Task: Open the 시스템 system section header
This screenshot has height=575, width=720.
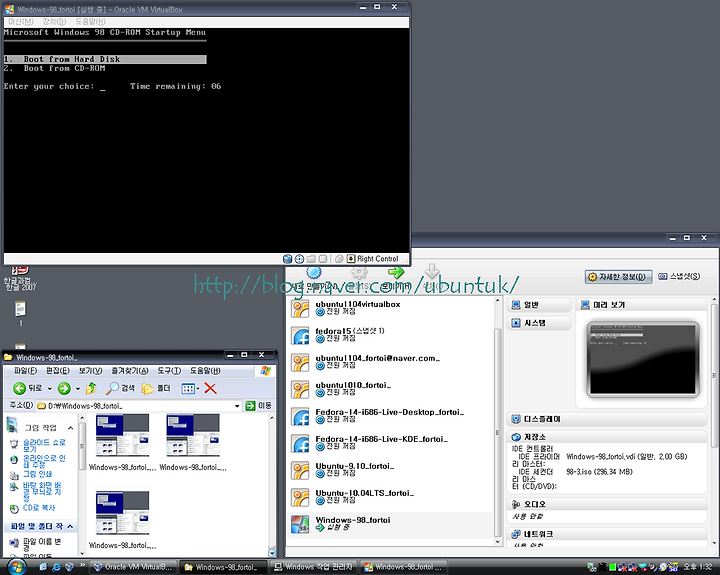Action: click(539, 323)
